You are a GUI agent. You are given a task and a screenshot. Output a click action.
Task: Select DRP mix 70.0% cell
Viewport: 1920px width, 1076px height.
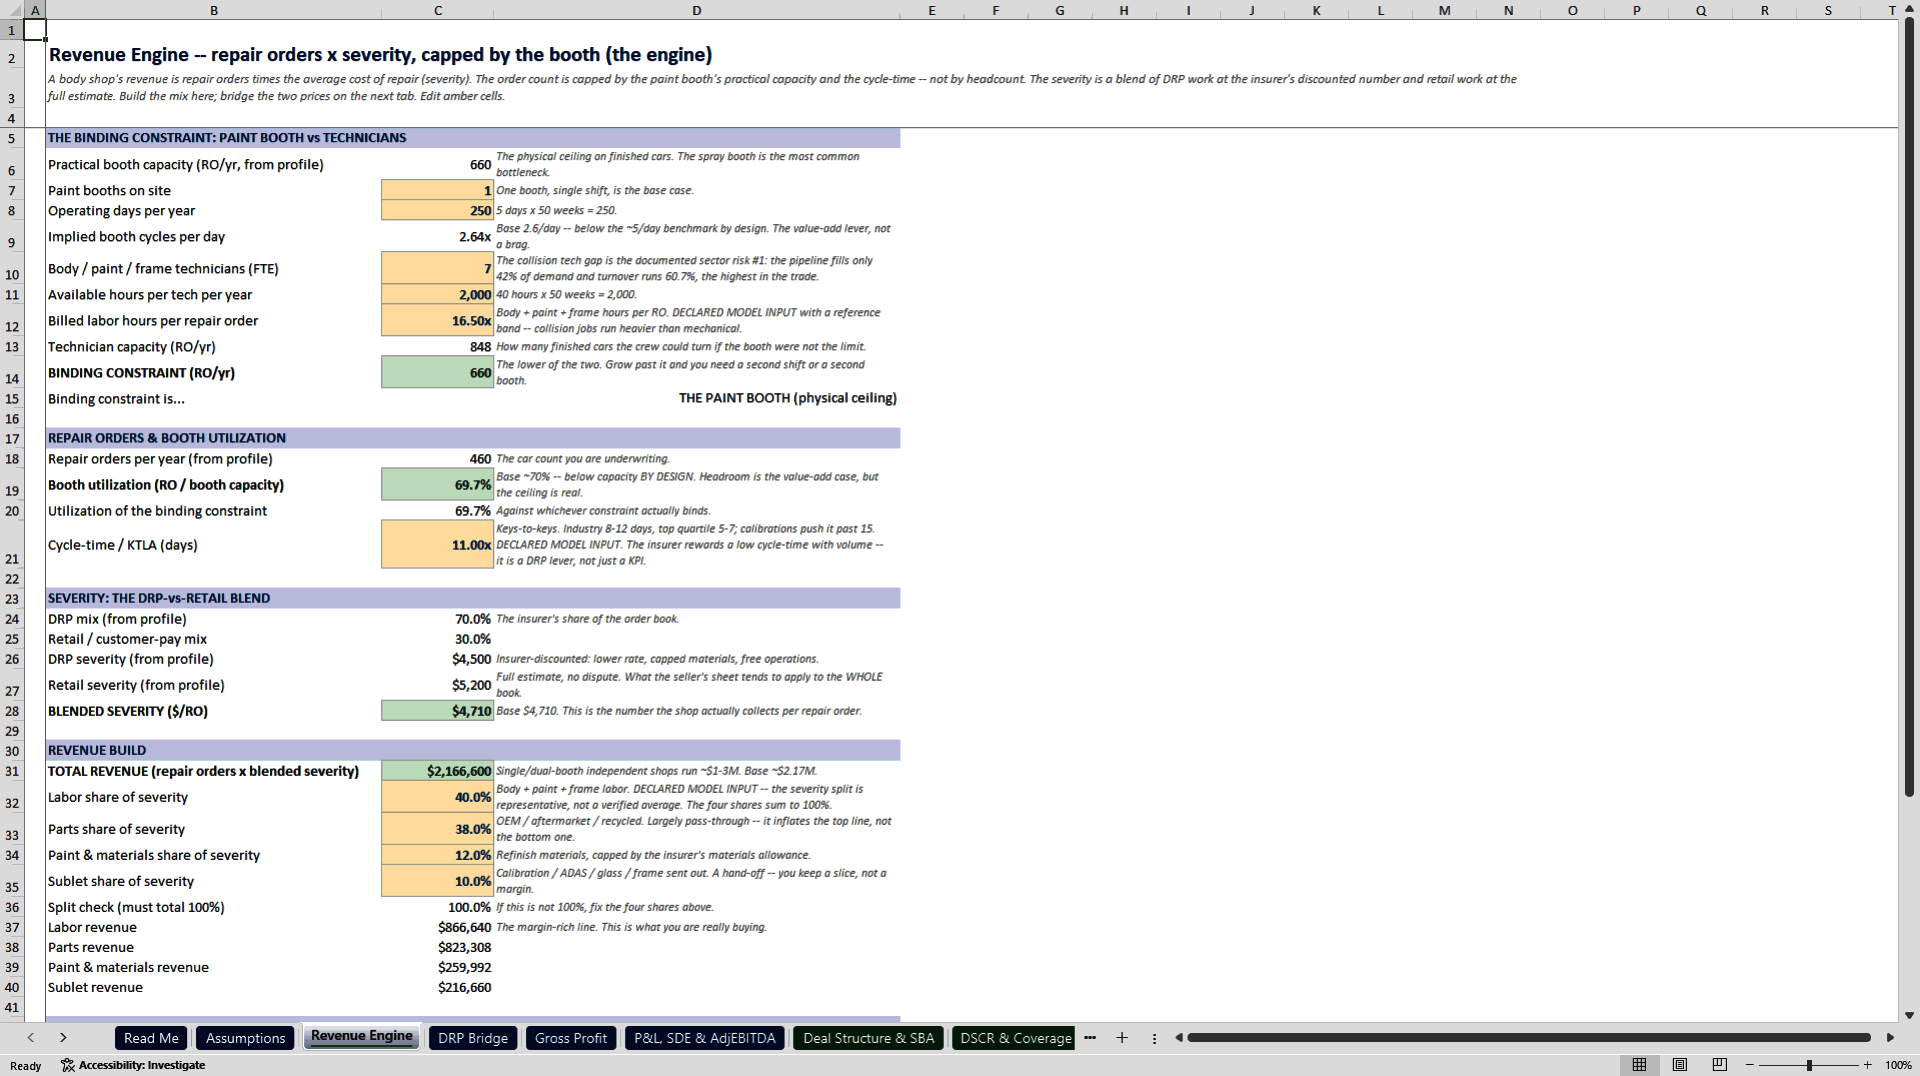[x=438, y=619]
